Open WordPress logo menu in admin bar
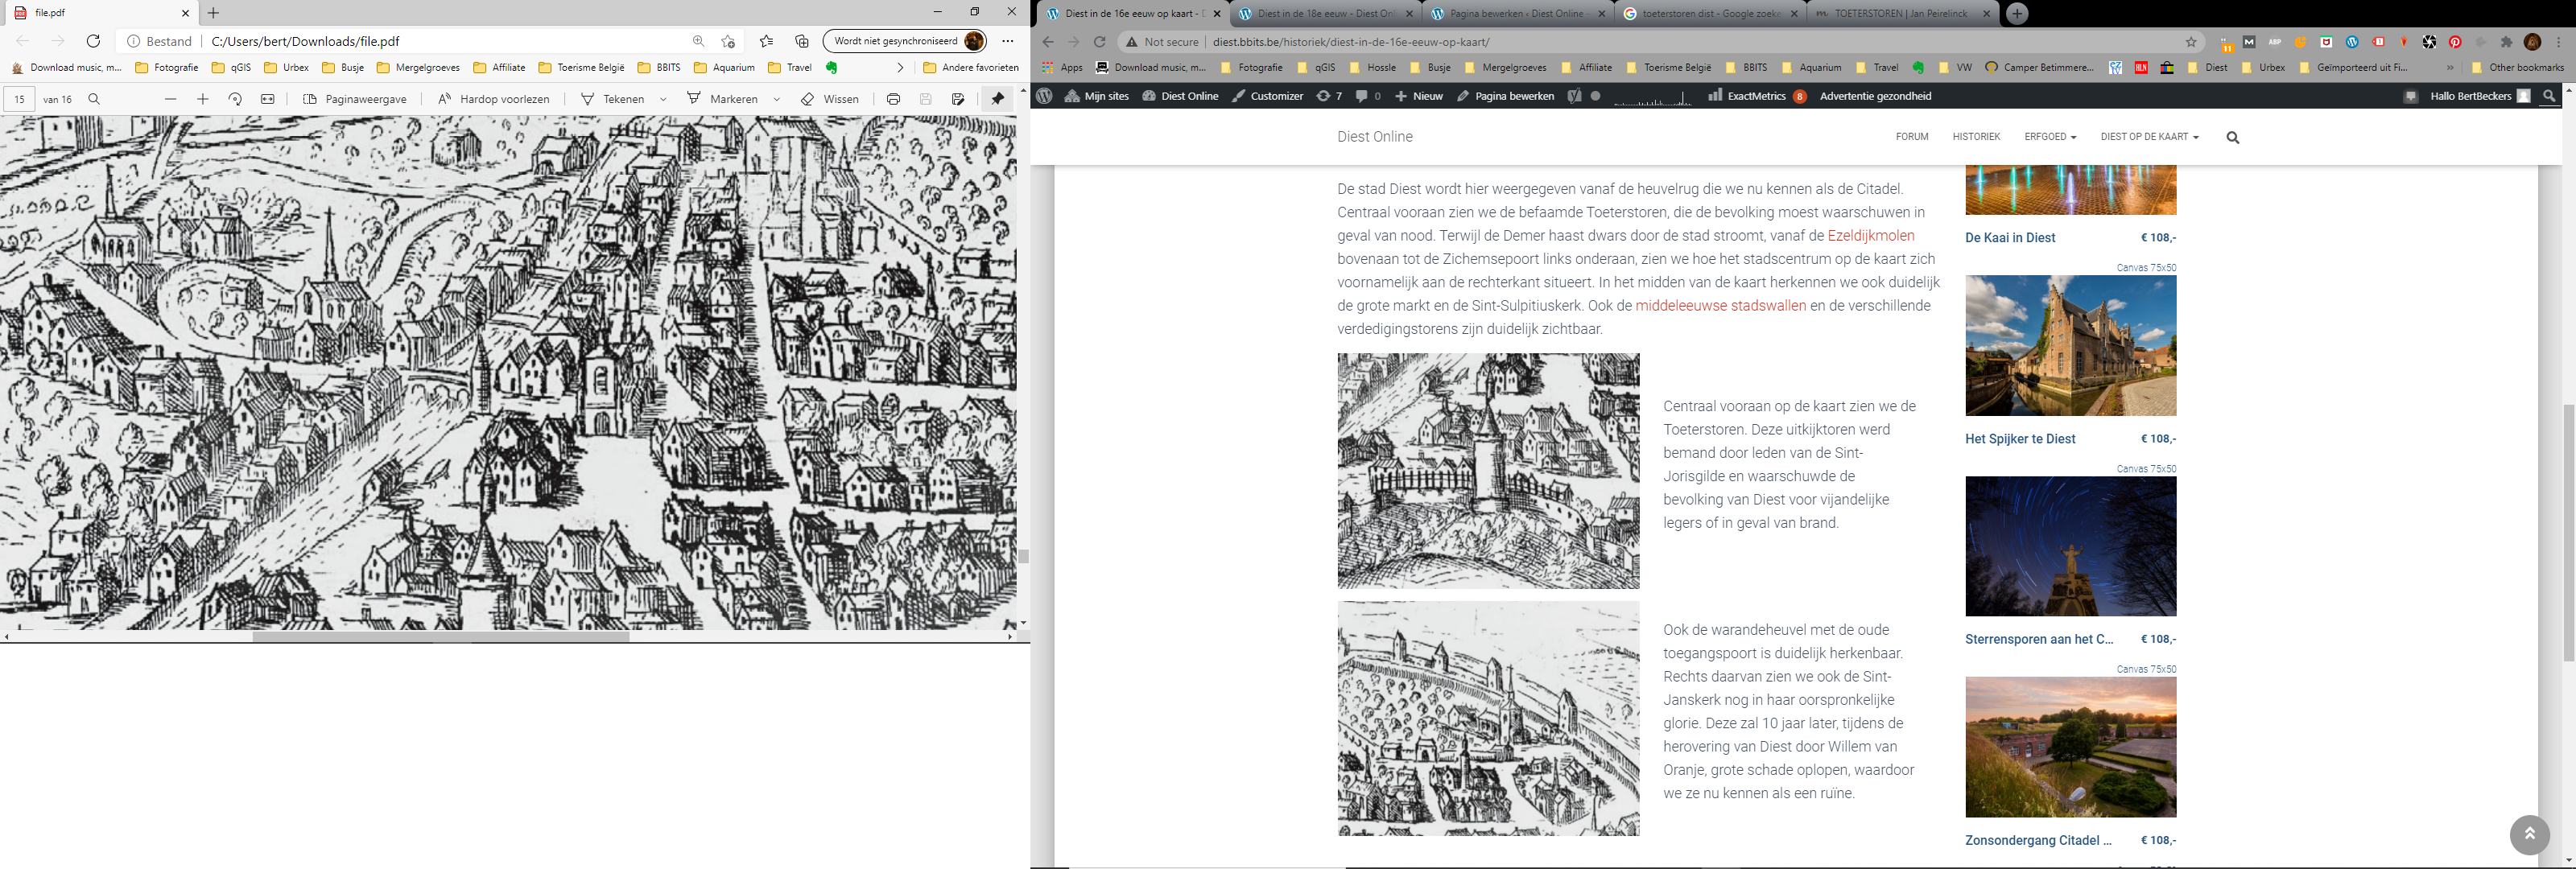 click(x=1044, y=96)
